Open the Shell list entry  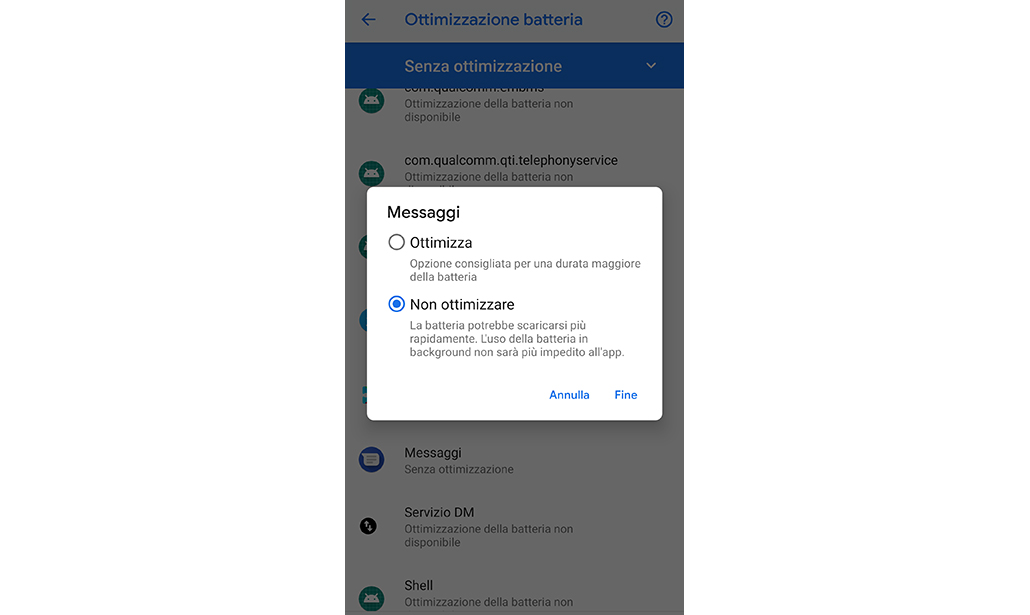[514, 594]
